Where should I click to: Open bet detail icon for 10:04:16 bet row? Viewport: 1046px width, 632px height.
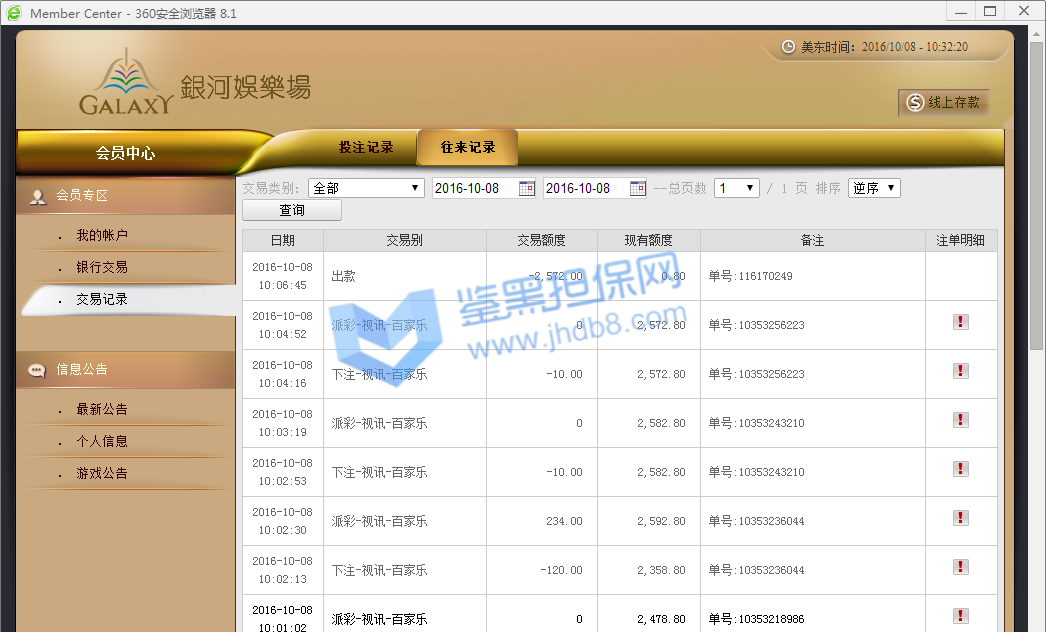pos(961,371)
